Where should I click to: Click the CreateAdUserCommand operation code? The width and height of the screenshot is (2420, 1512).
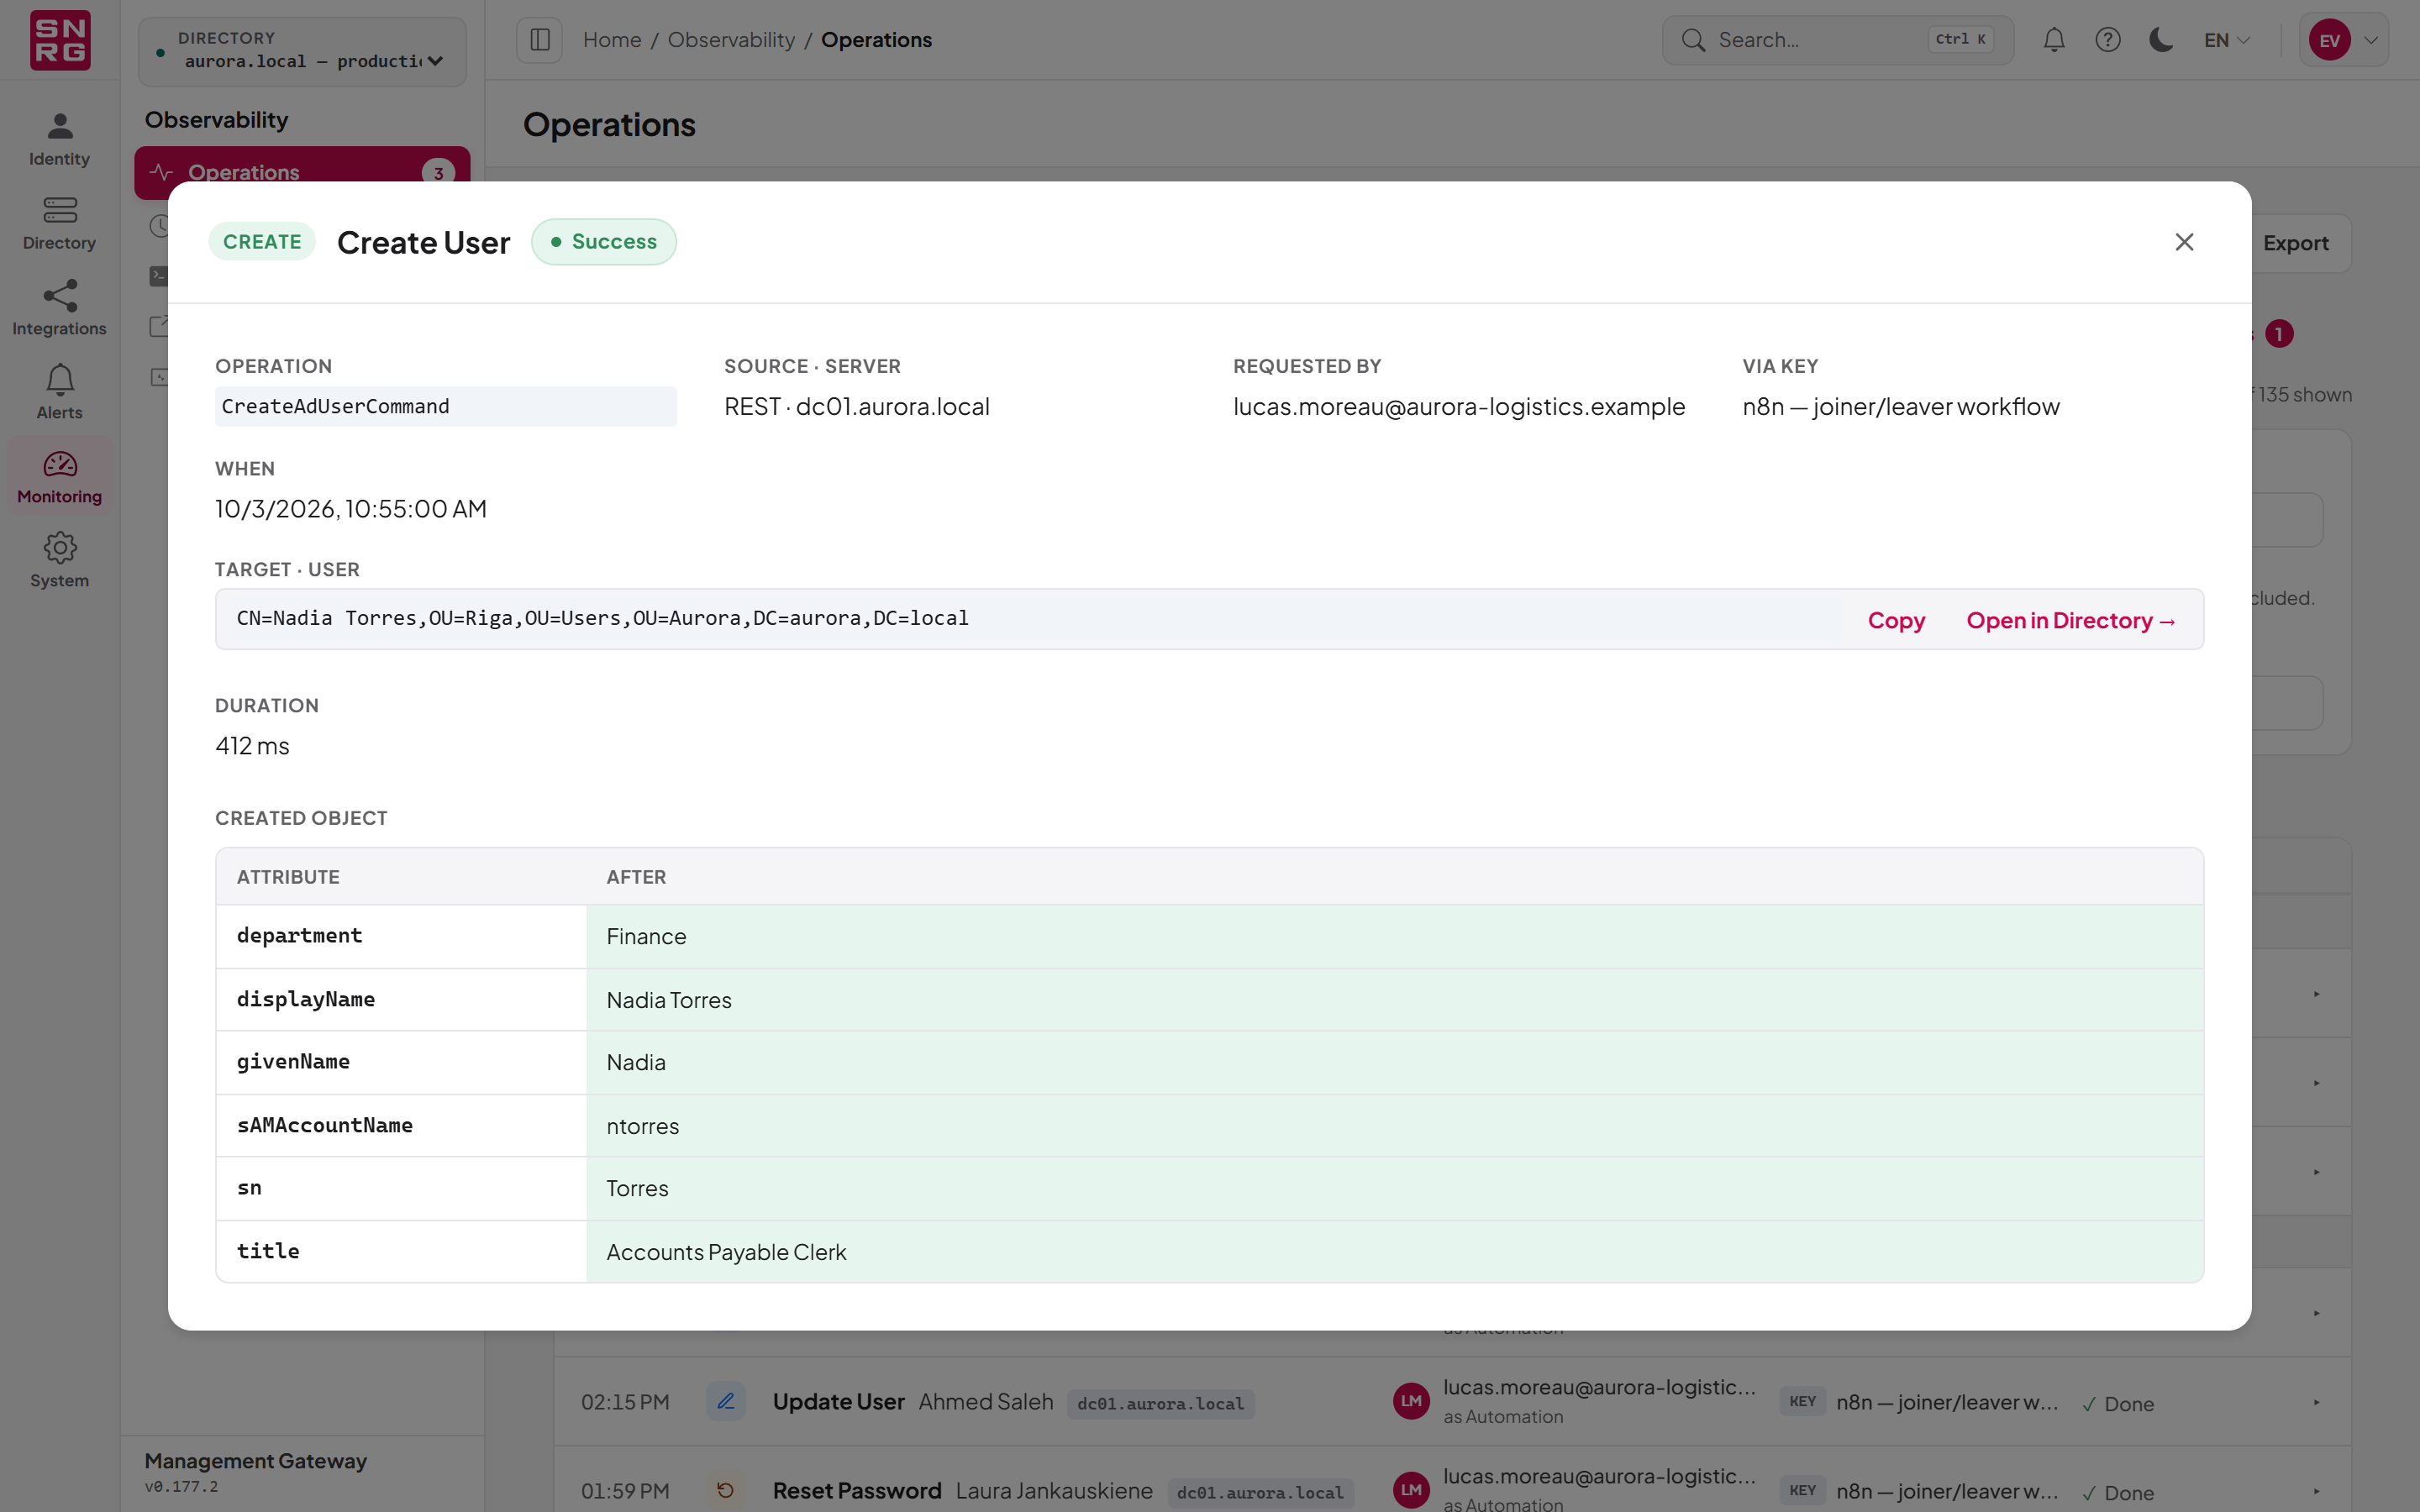tap(446, 406)
